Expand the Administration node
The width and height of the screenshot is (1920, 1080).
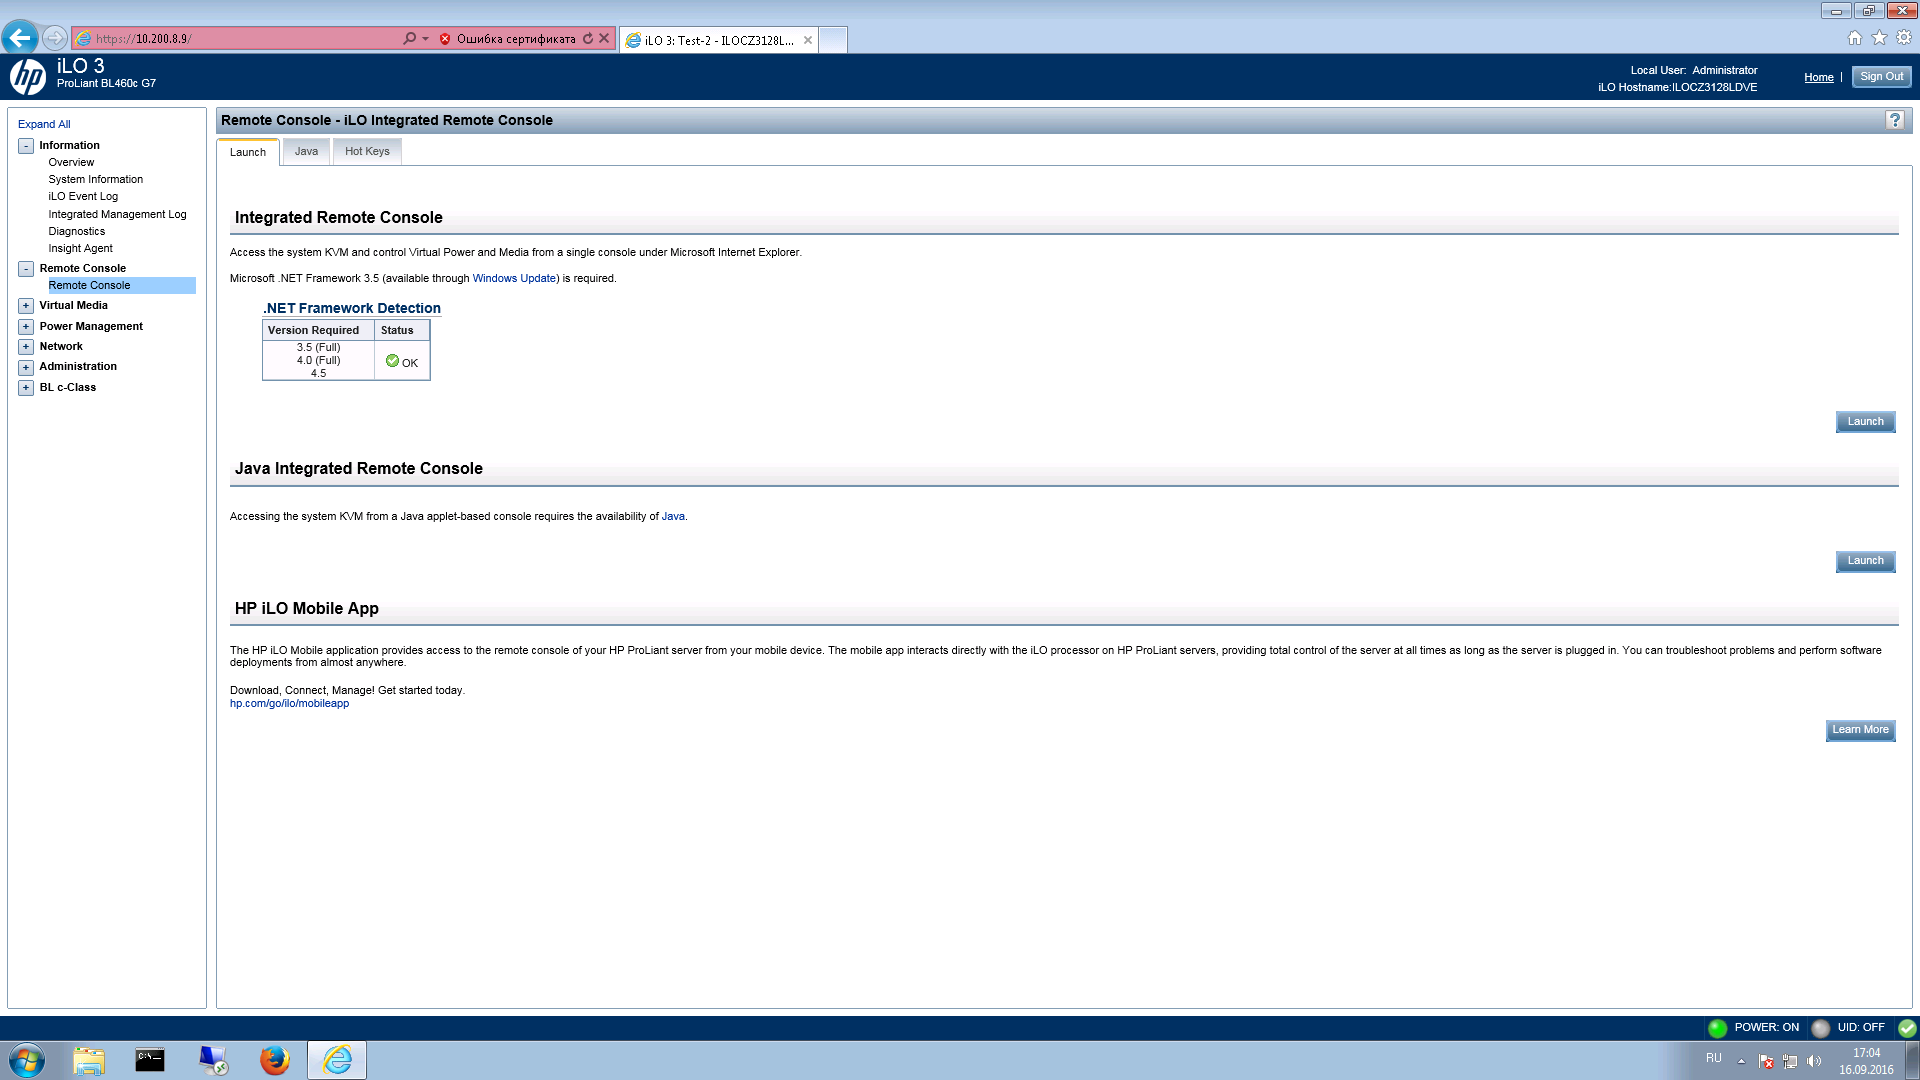(26, 368)
